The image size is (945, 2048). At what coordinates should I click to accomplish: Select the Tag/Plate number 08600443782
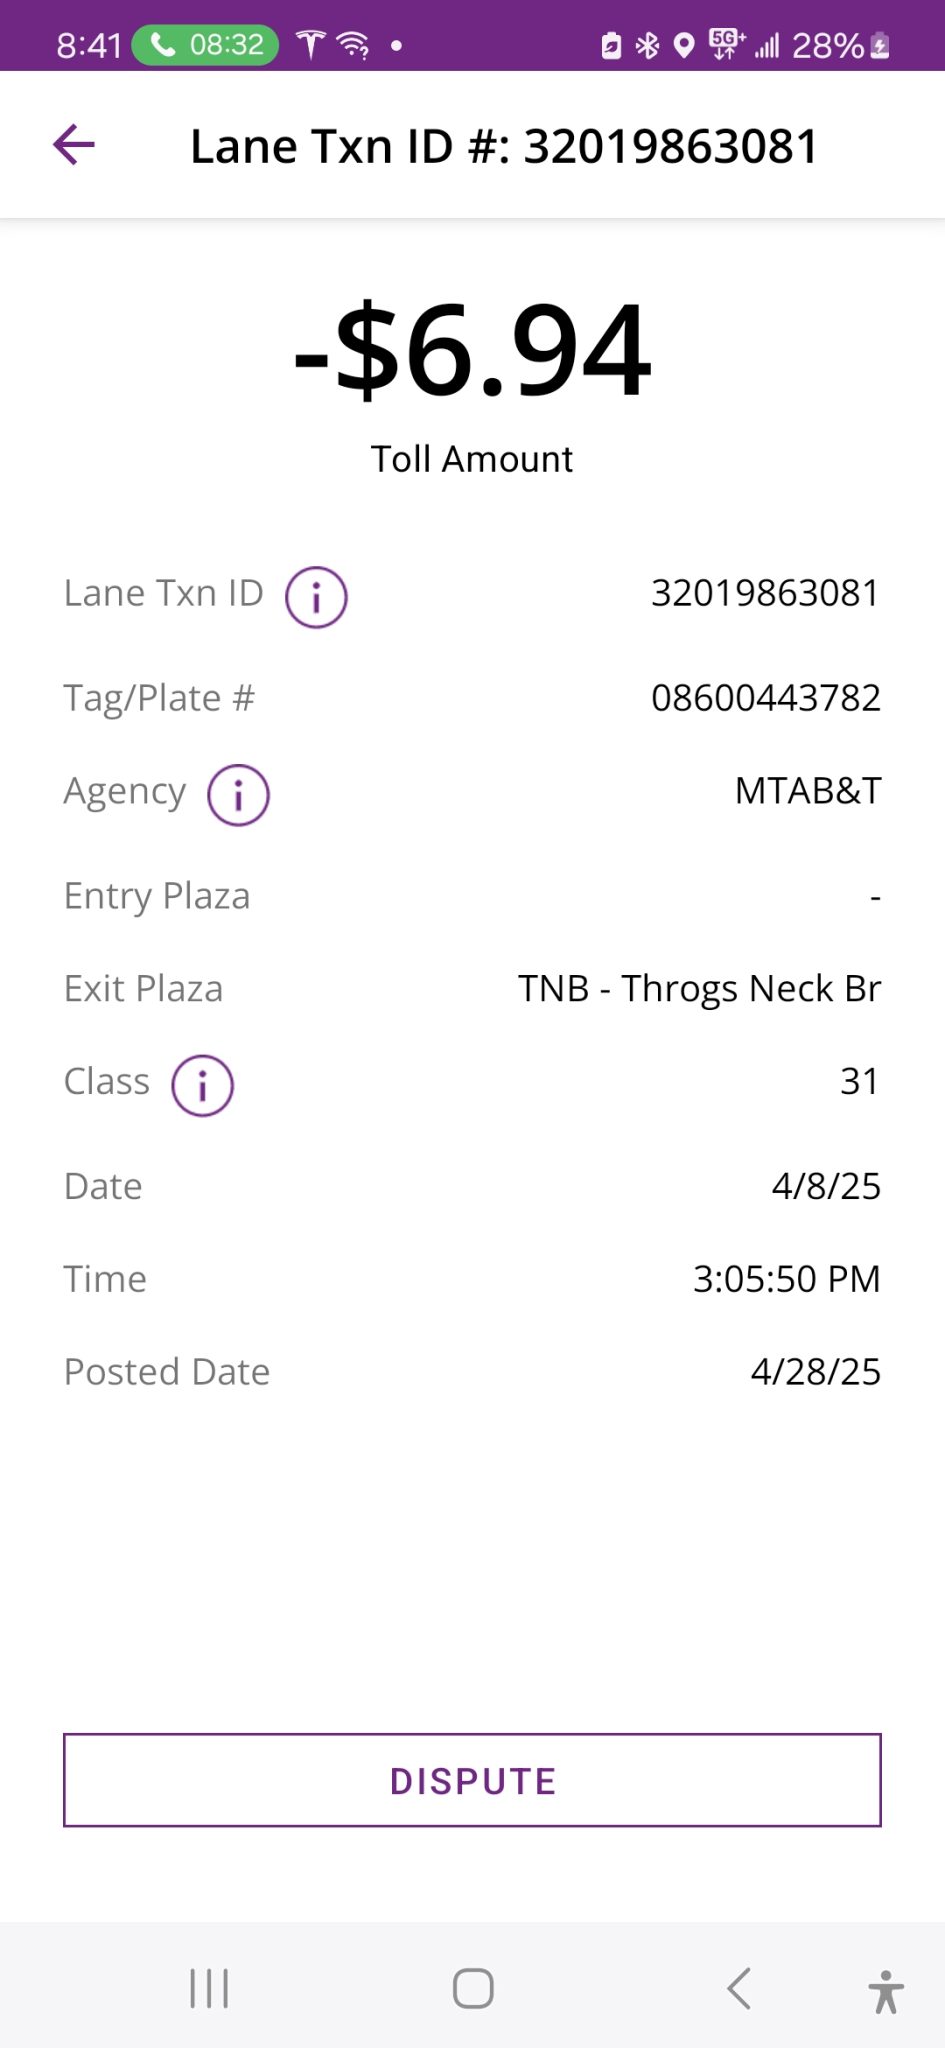coord(765,698)
